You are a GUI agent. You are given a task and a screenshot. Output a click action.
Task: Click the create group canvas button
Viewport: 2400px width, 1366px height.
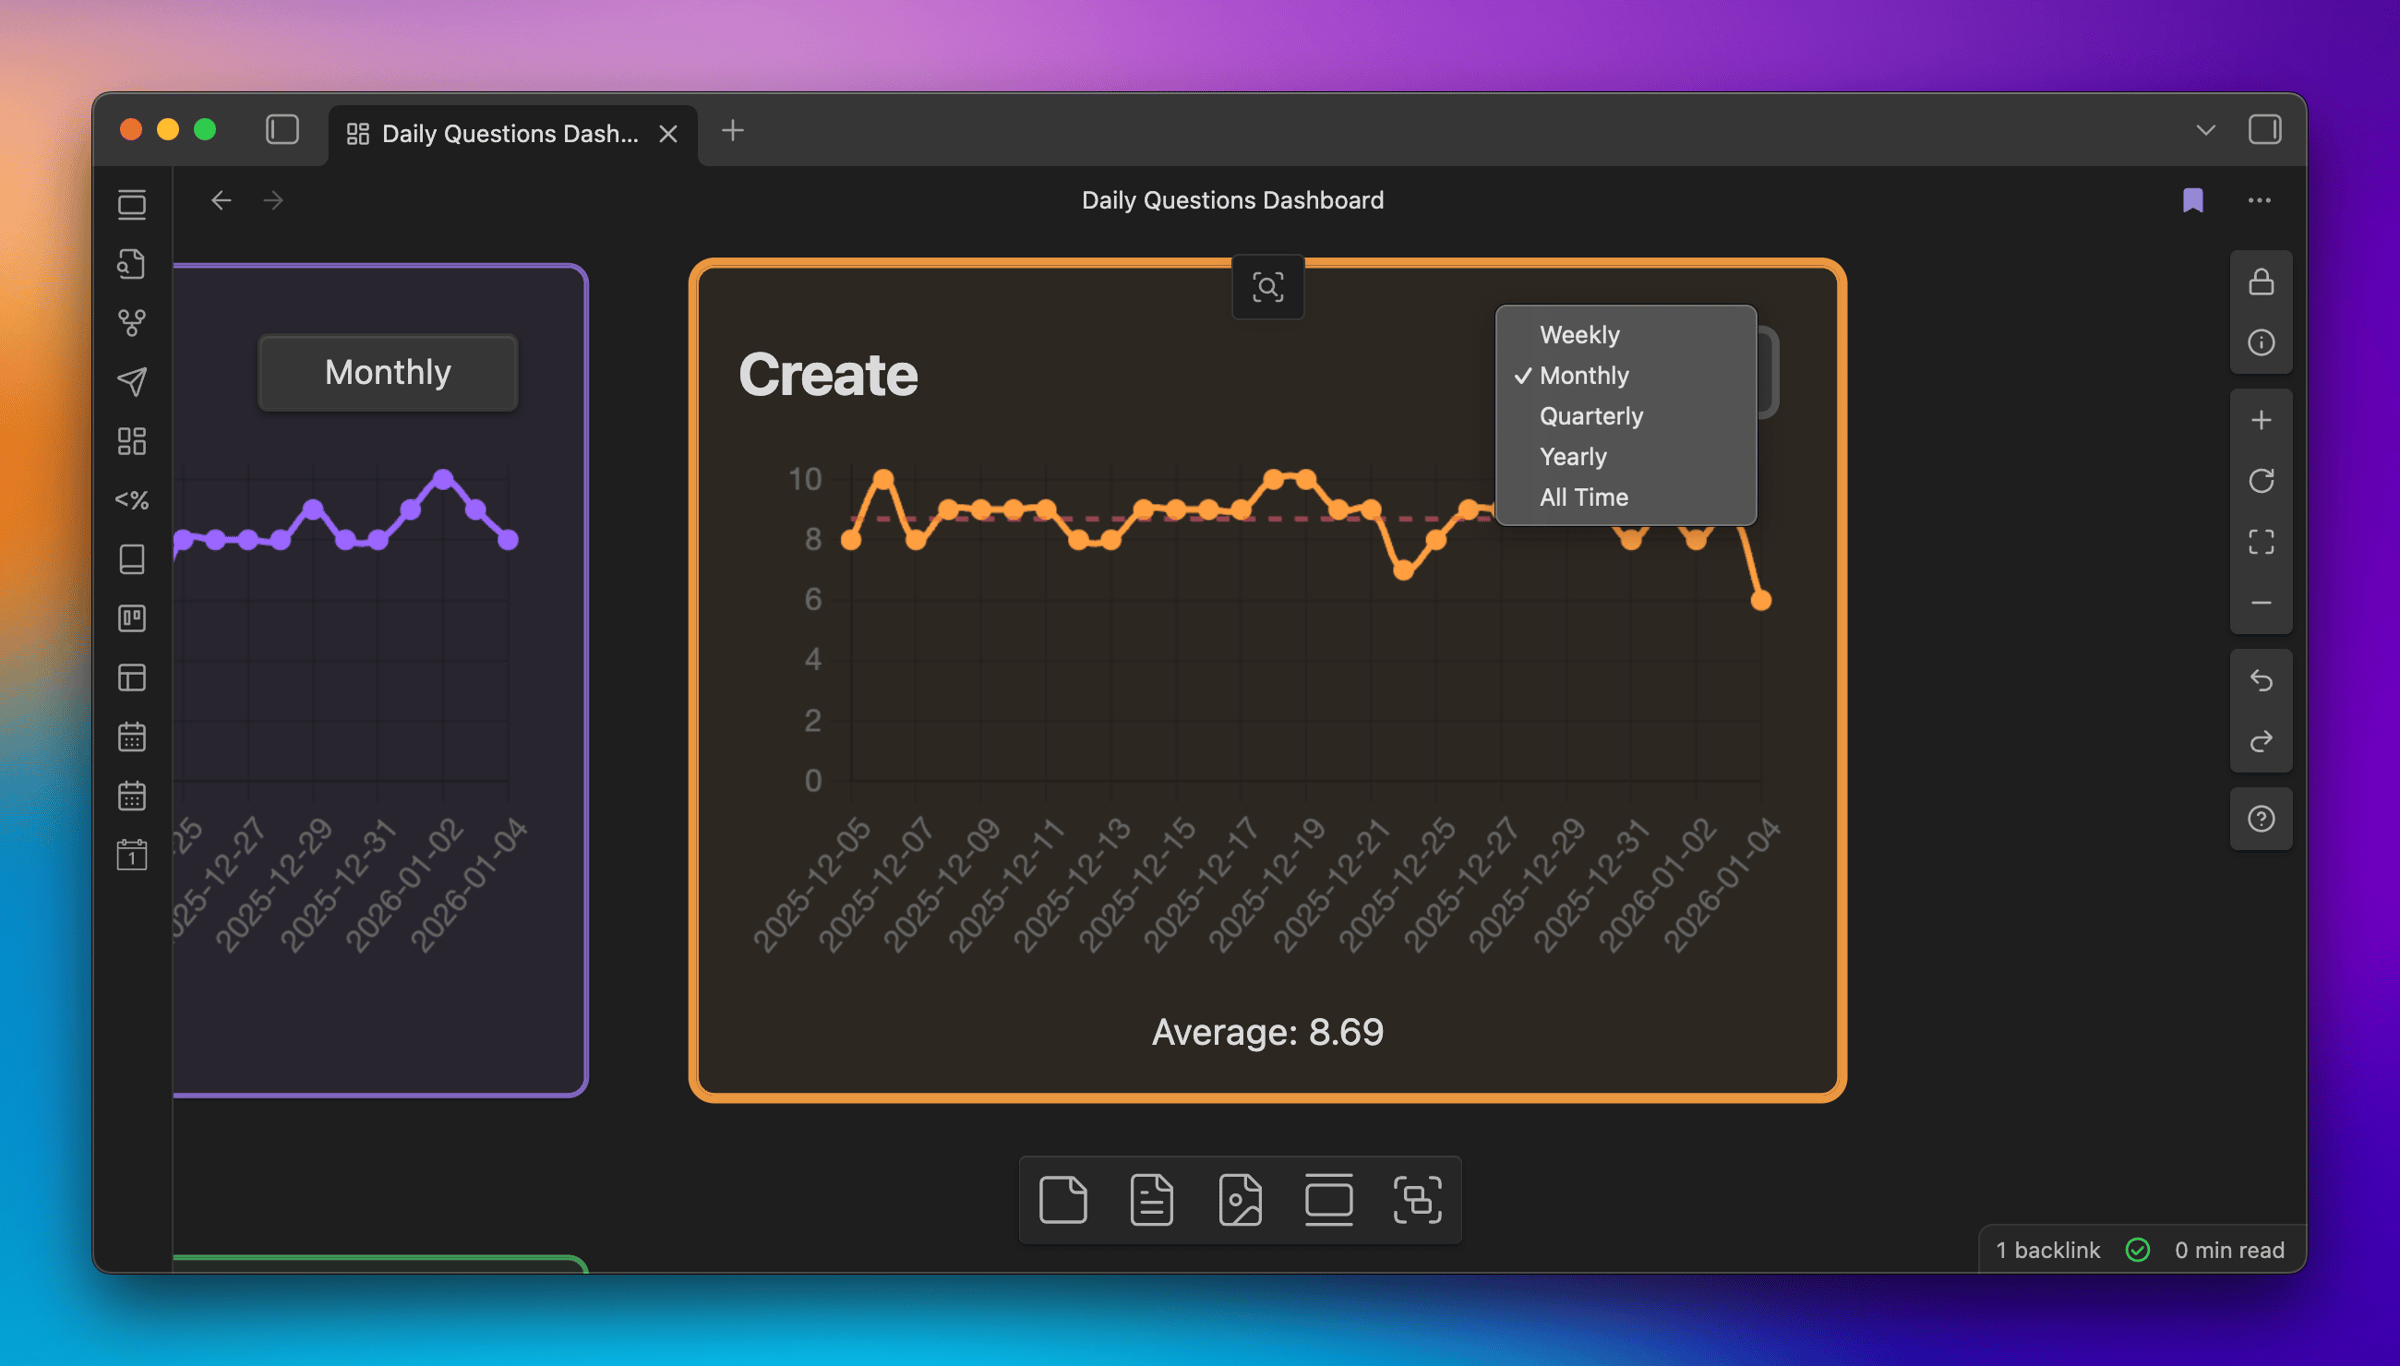1417,1199
